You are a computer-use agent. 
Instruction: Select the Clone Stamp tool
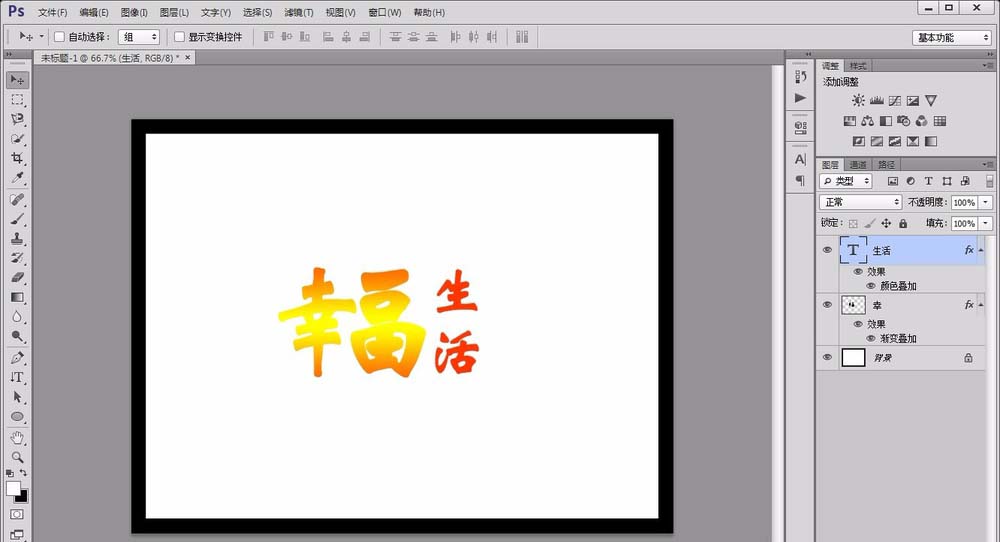tap(17, 238)
